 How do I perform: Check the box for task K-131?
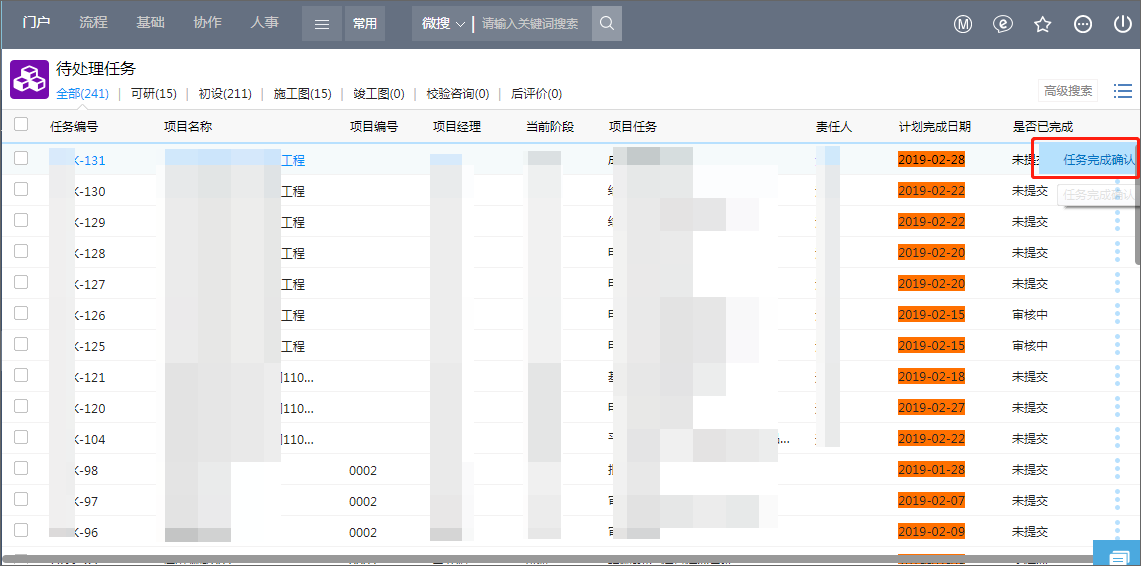[21, 158]
